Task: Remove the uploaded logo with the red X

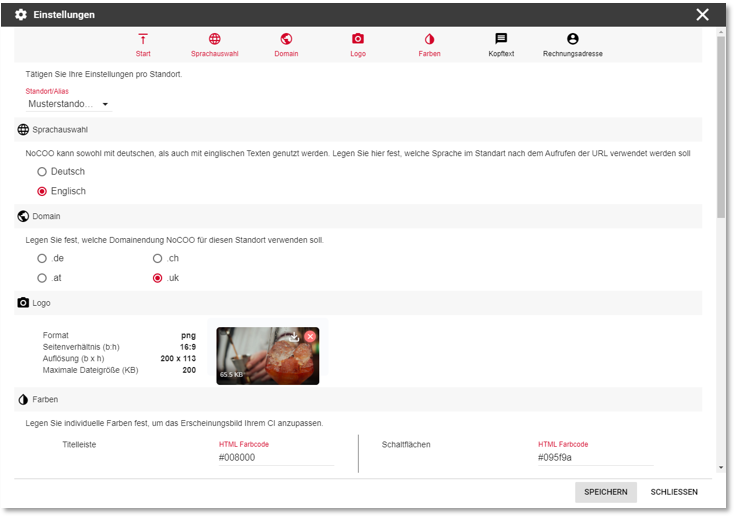Action: point(310,337)
